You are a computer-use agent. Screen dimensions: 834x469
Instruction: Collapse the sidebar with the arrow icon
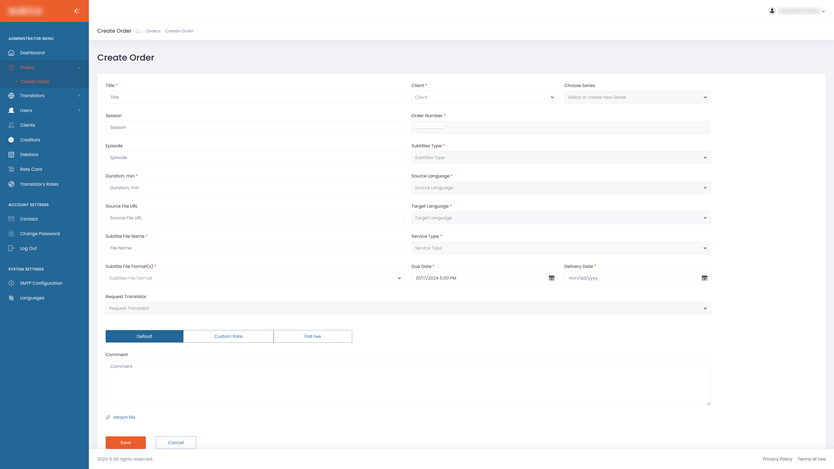tap(76, 11)
